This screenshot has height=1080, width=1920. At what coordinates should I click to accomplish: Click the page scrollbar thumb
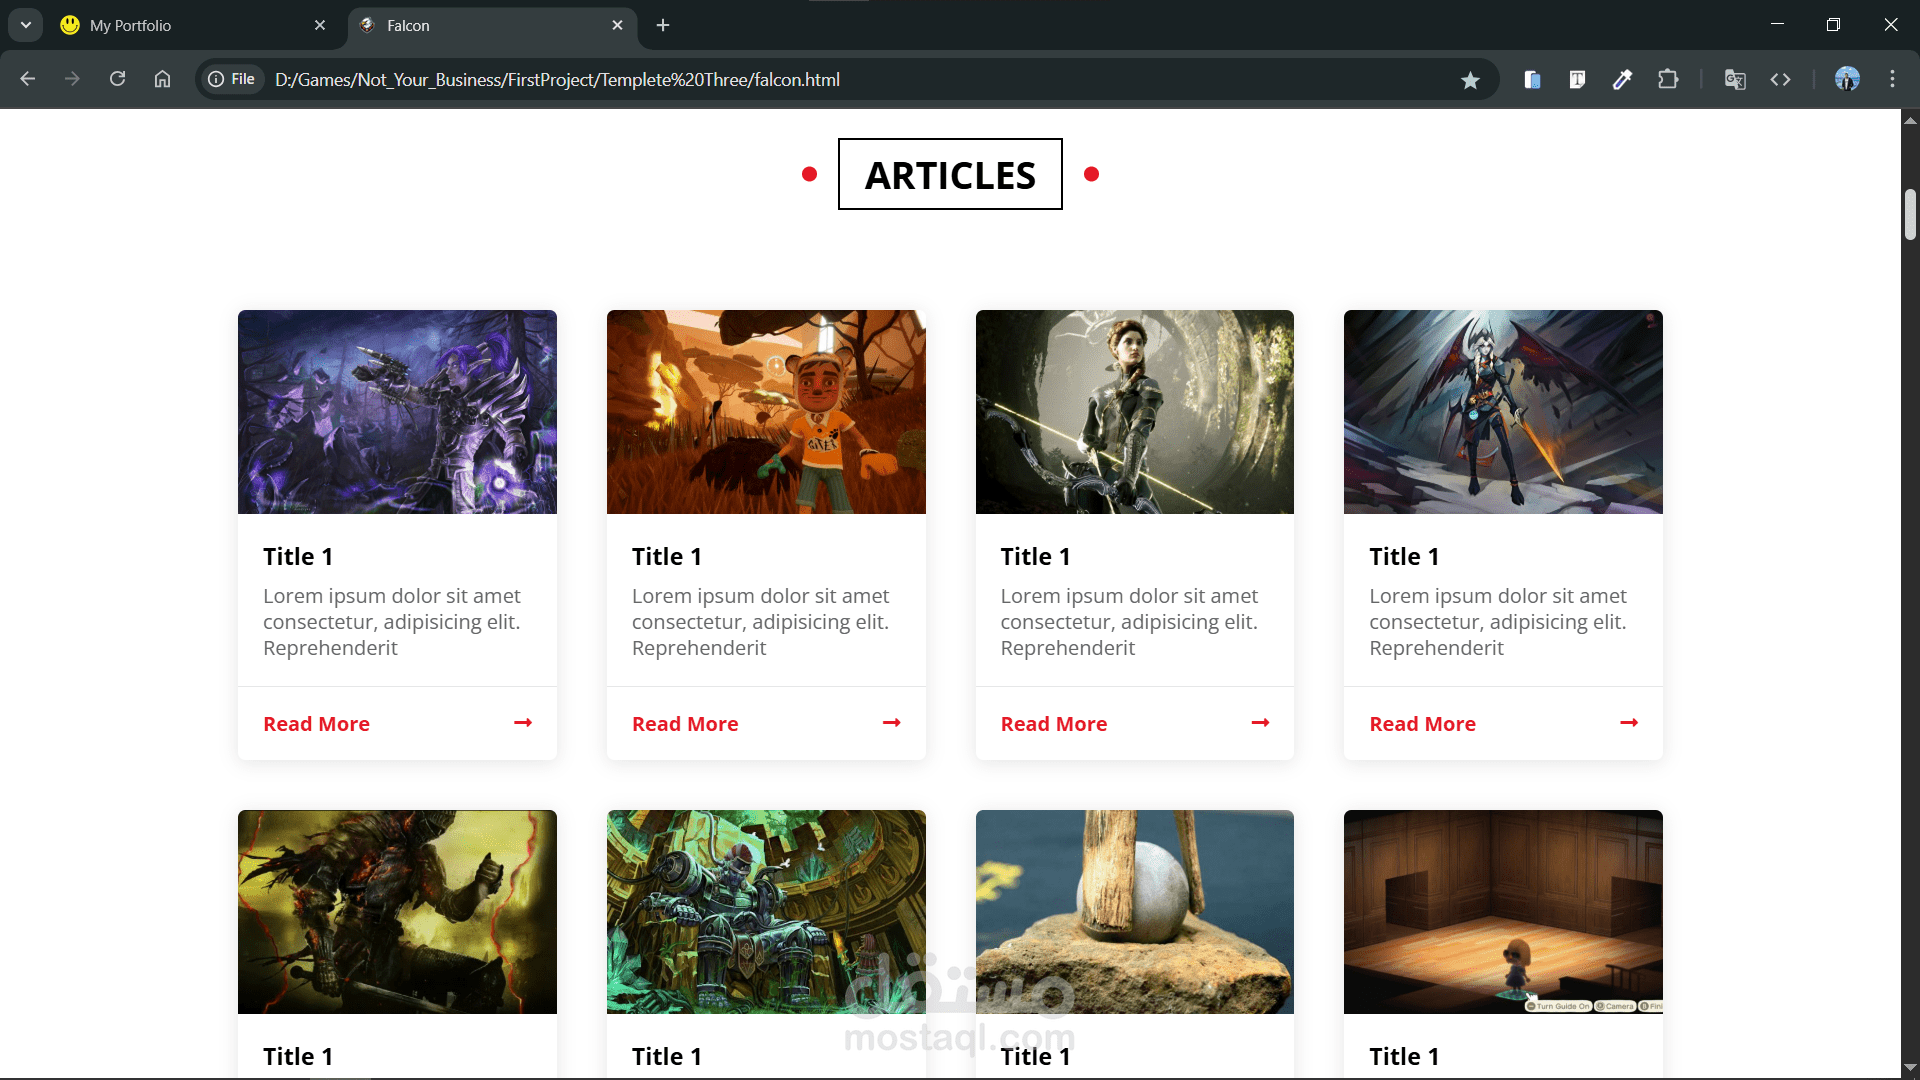click(x=1910, y=214)
